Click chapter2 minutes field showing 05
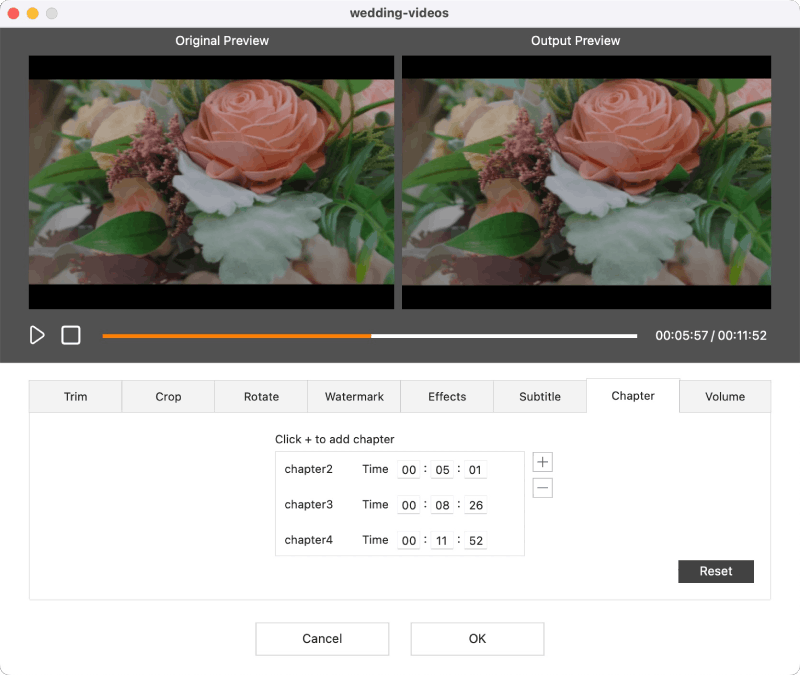800x675 pixels. pyautogui.click(x=442, y=470)
